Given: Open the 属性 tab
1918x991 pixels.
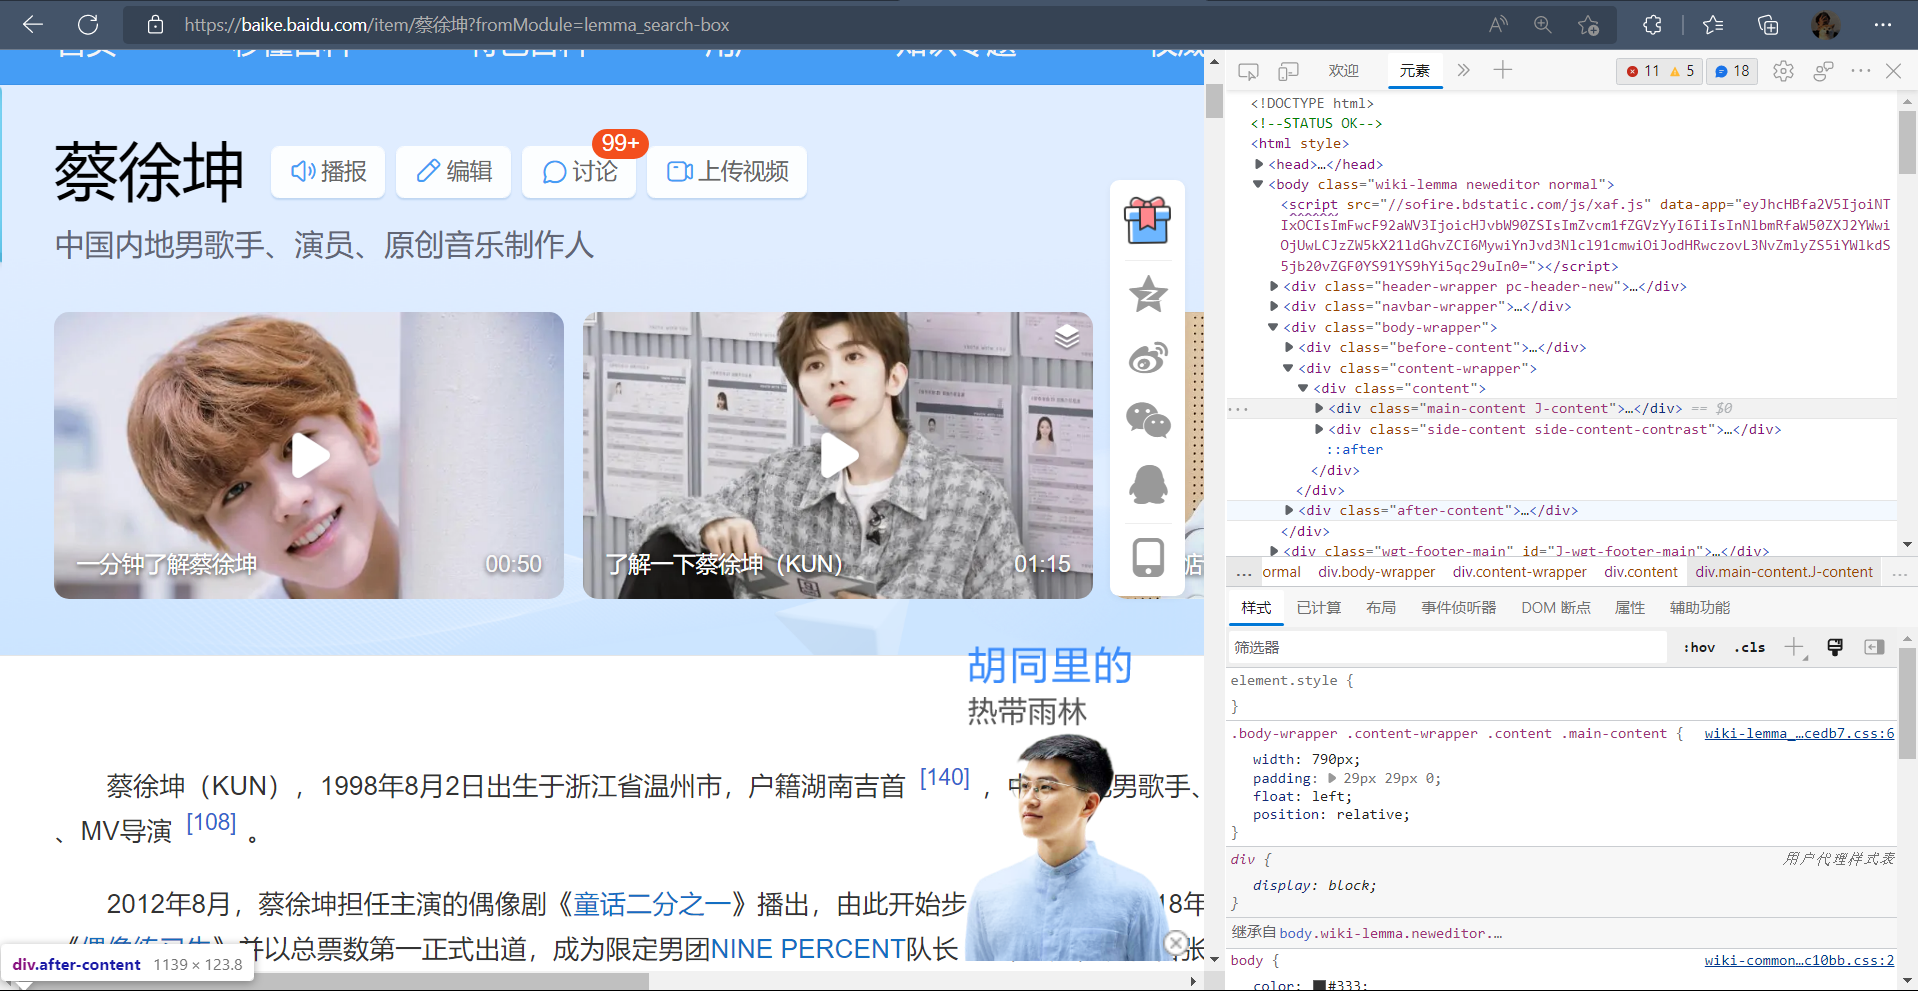Looking at the screenshot, I should (1630, 607).
